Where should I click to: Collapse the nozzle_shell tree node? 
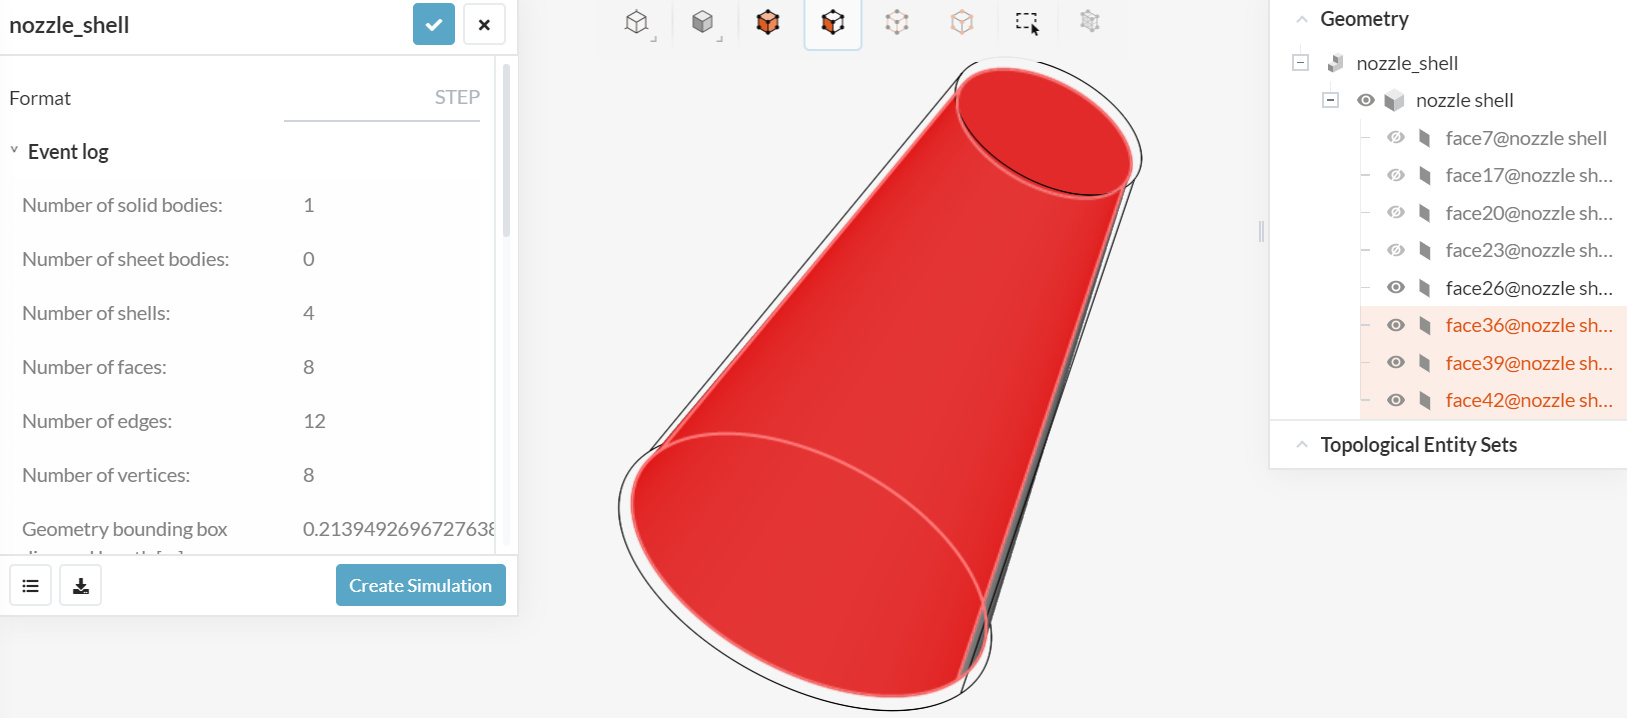1300,63
